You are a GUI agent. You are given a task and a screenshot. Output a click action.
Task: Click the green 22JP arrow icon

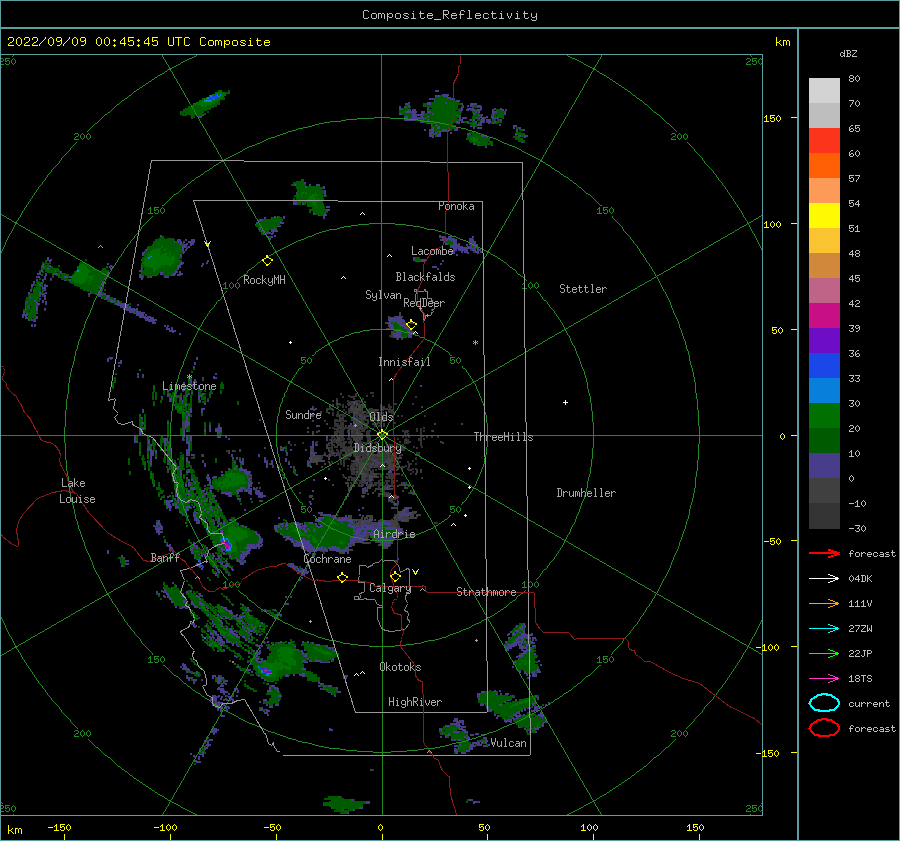pos(824,653)
